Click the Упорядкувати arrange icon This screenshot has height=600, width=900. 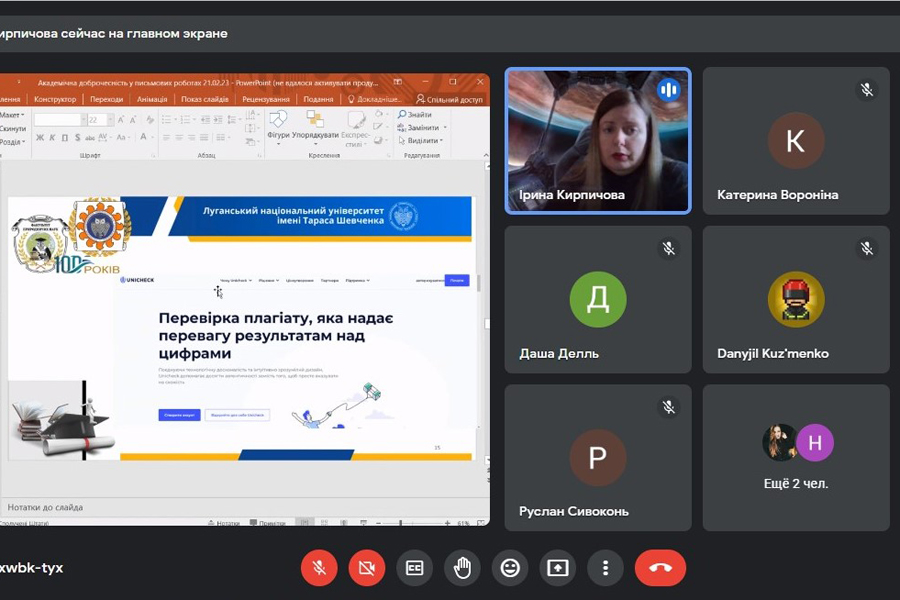pyautogui.click(x=314, y=126)
